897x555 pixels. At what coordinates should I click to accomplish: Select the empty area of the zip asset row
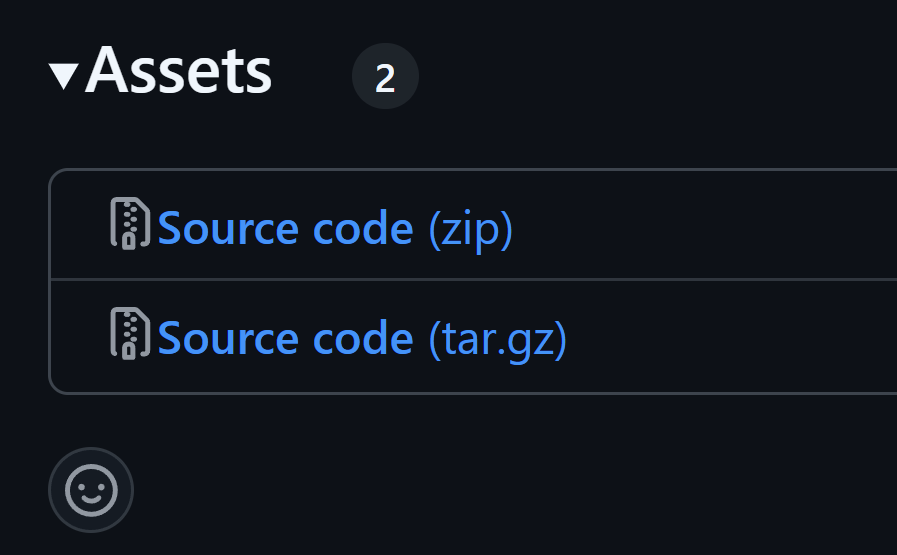pos(704,224)
